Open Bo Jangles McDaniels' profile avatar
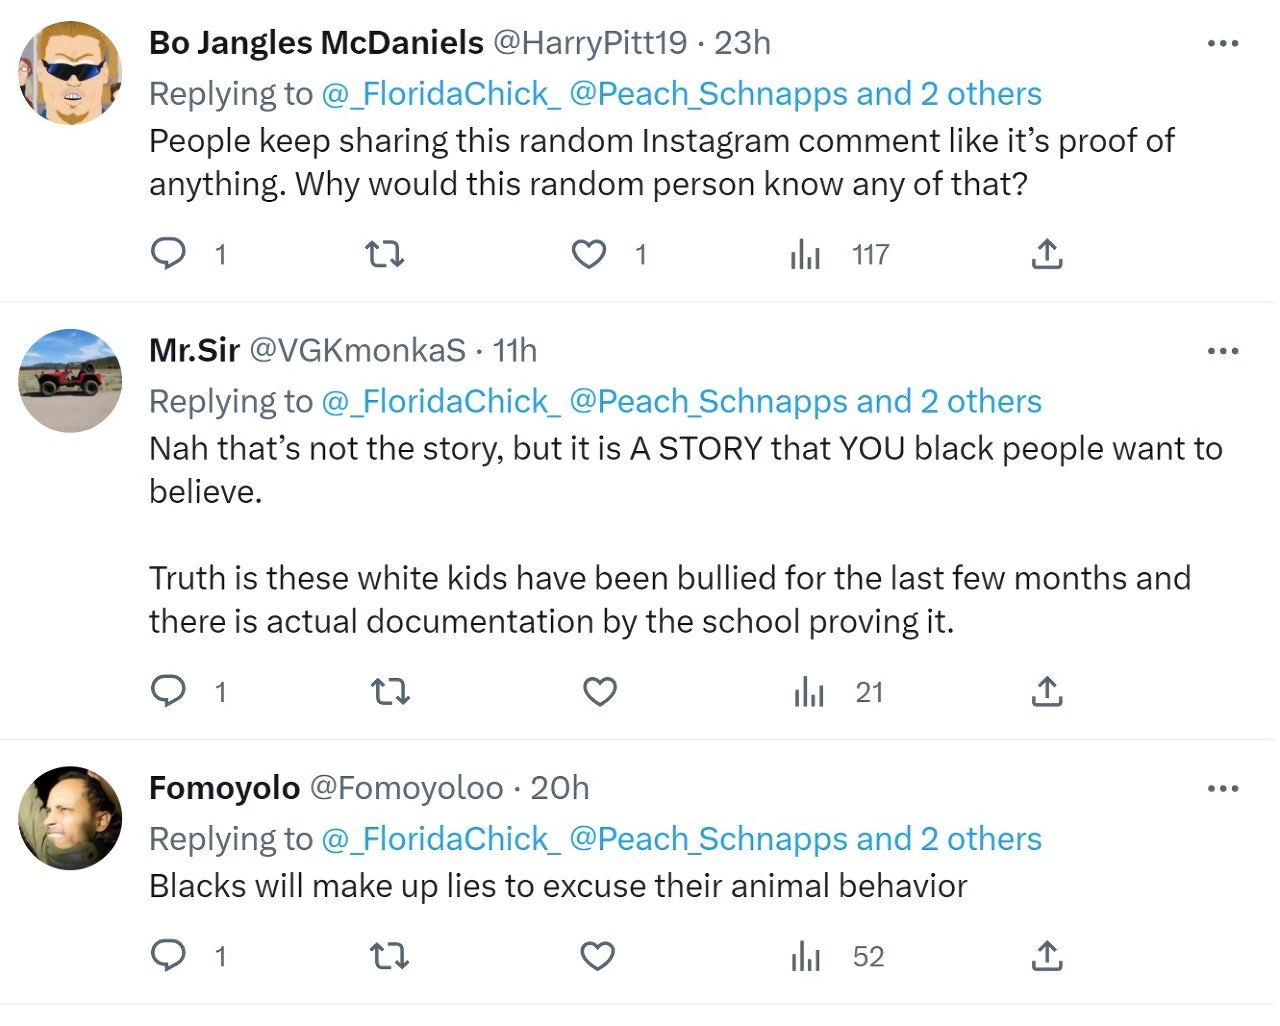 (70, 73)
